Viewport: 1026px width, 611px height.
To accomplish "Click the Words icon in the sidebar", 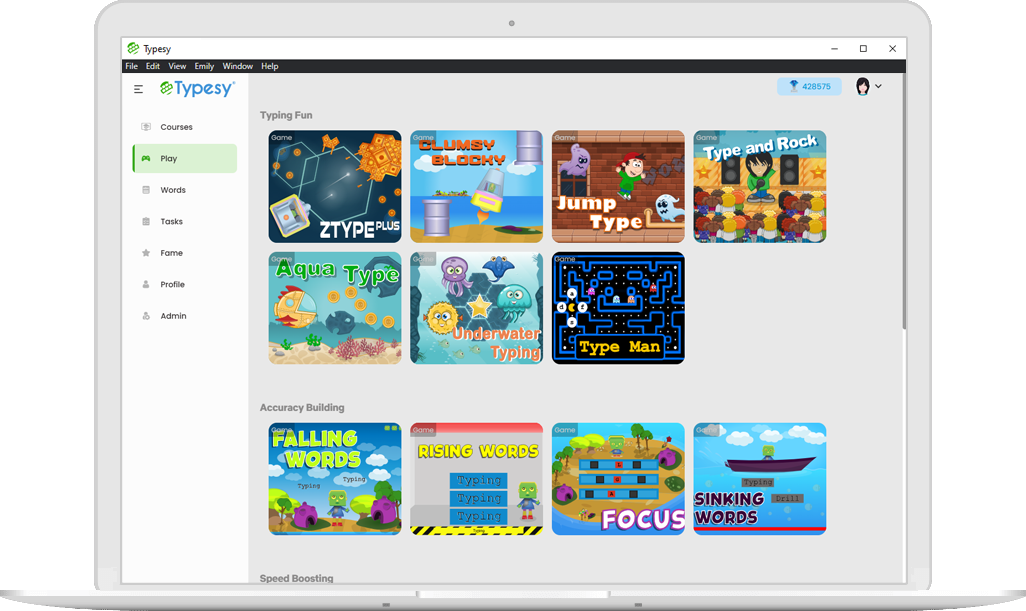I will click(x=146, y=190).
